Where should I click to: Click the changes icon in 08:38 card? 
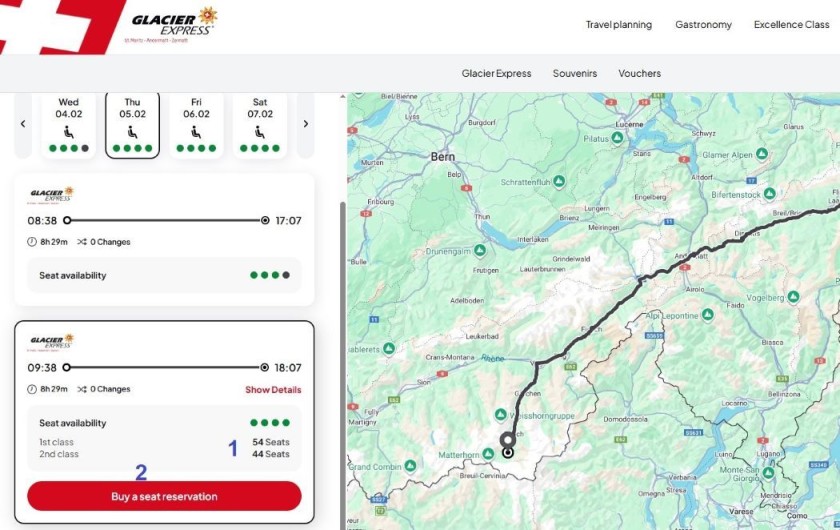[81, 242]
